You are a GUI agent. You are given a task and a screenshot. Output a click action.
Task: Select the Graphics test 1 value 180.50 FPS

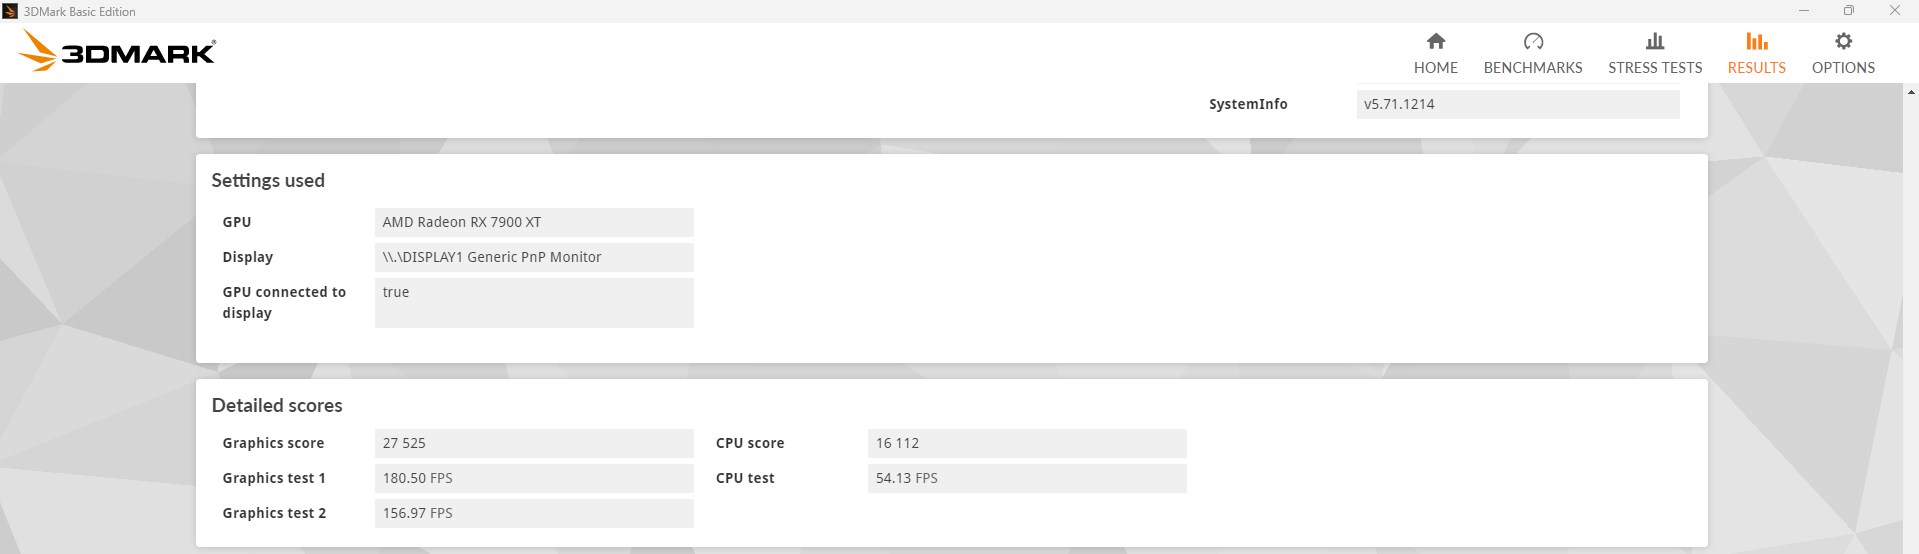(x=534, y=478)
